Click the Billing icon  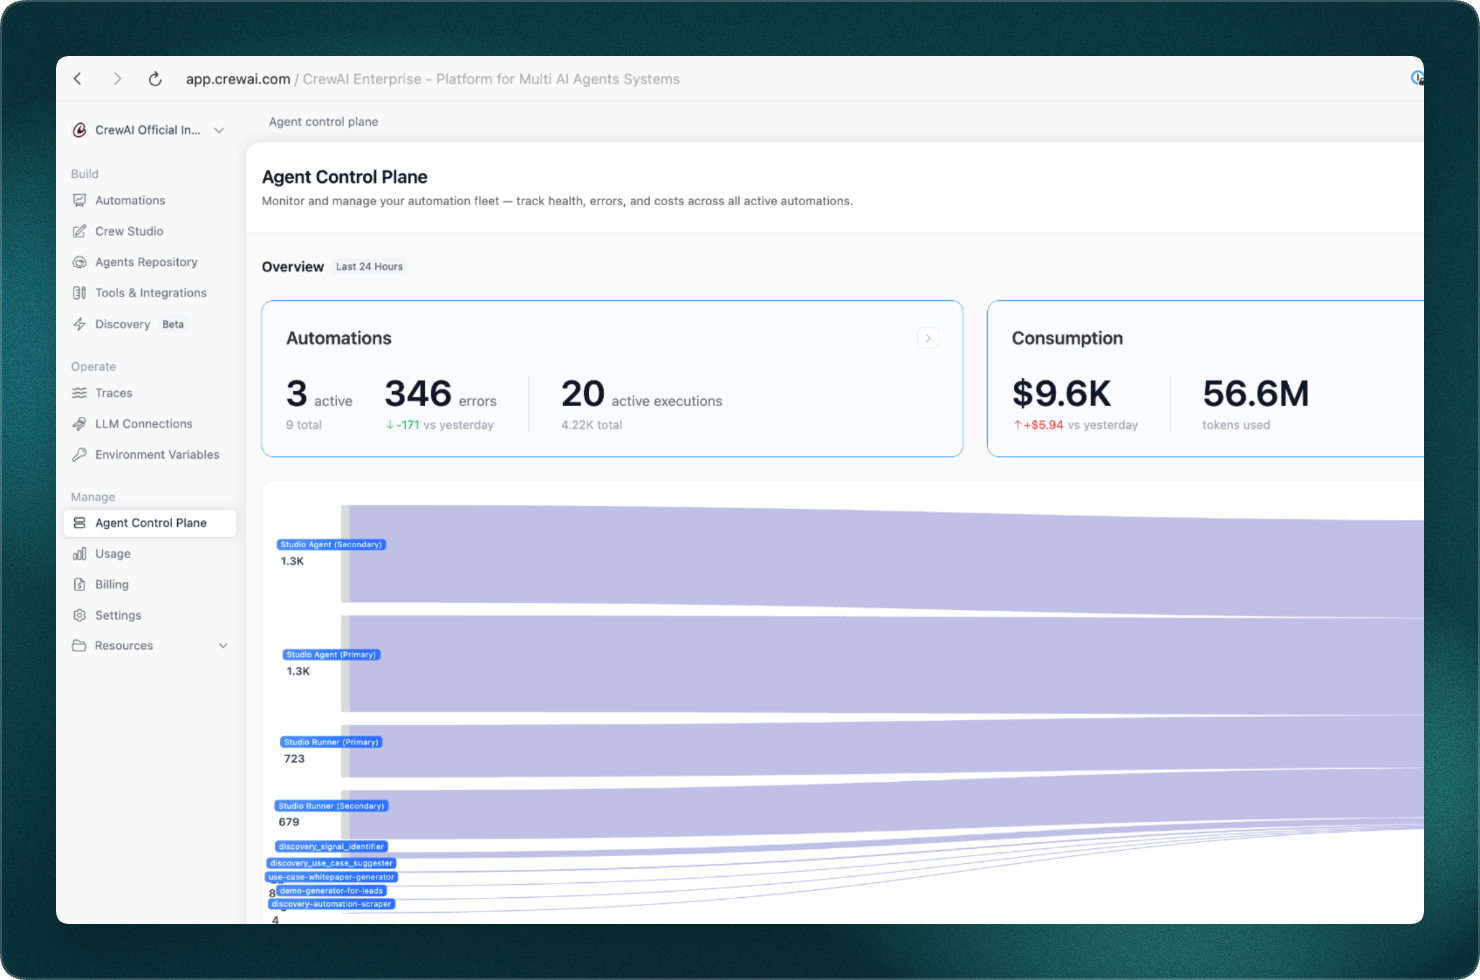79,585
